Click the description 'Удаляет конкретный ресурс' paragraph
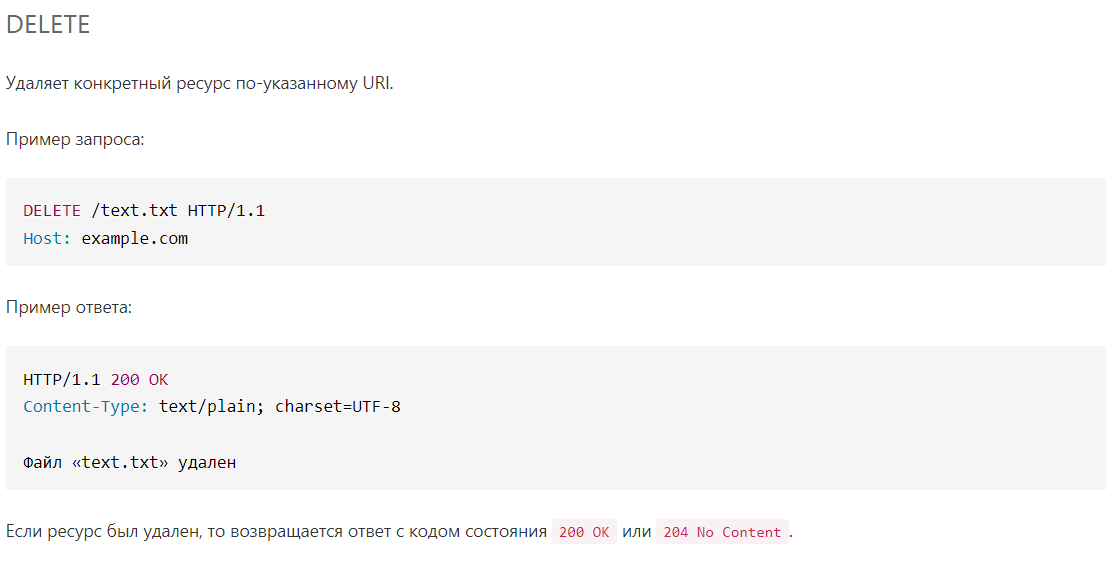The image size is (1112, 562). (x=199, y=84)
